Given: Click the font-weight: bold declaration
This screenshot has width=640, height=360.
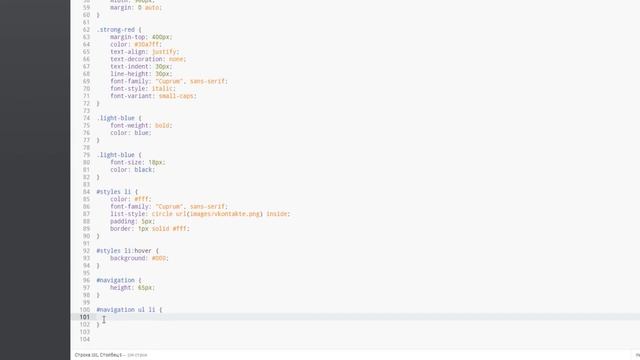Looking at the screenshot, I should pyautogui.click(x=141, y=125).
